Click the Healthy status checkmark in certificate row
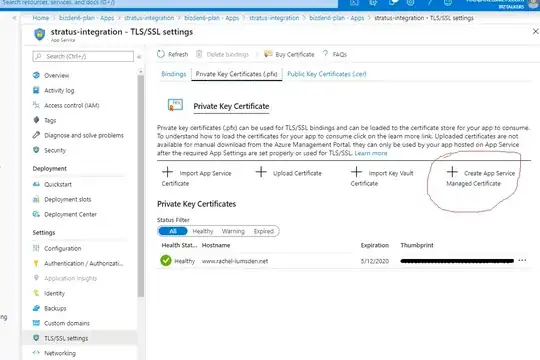The height and width of the screenshot is (360, 540). click(x=166, y=260)
